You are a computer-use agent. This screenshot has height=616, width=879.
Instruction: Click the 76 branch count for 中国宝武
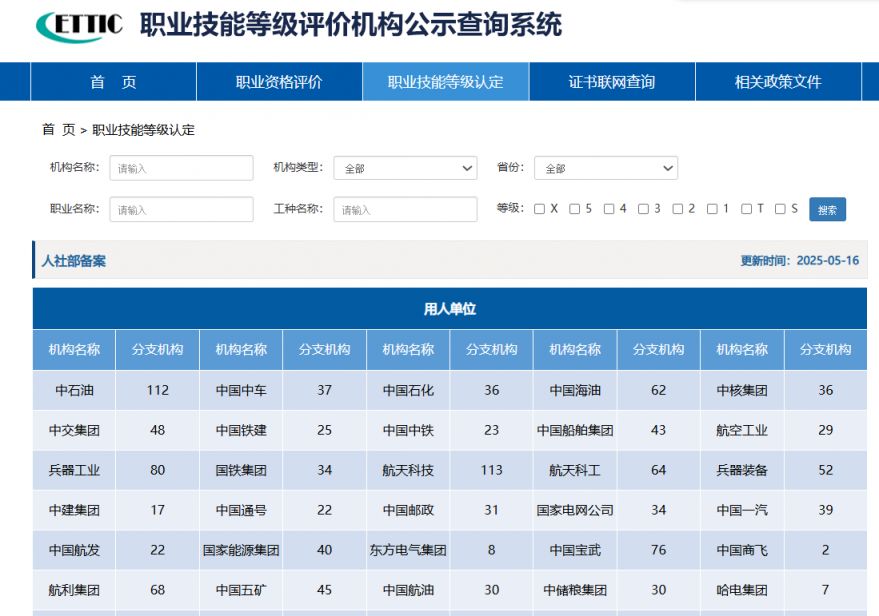coord(659,550)
